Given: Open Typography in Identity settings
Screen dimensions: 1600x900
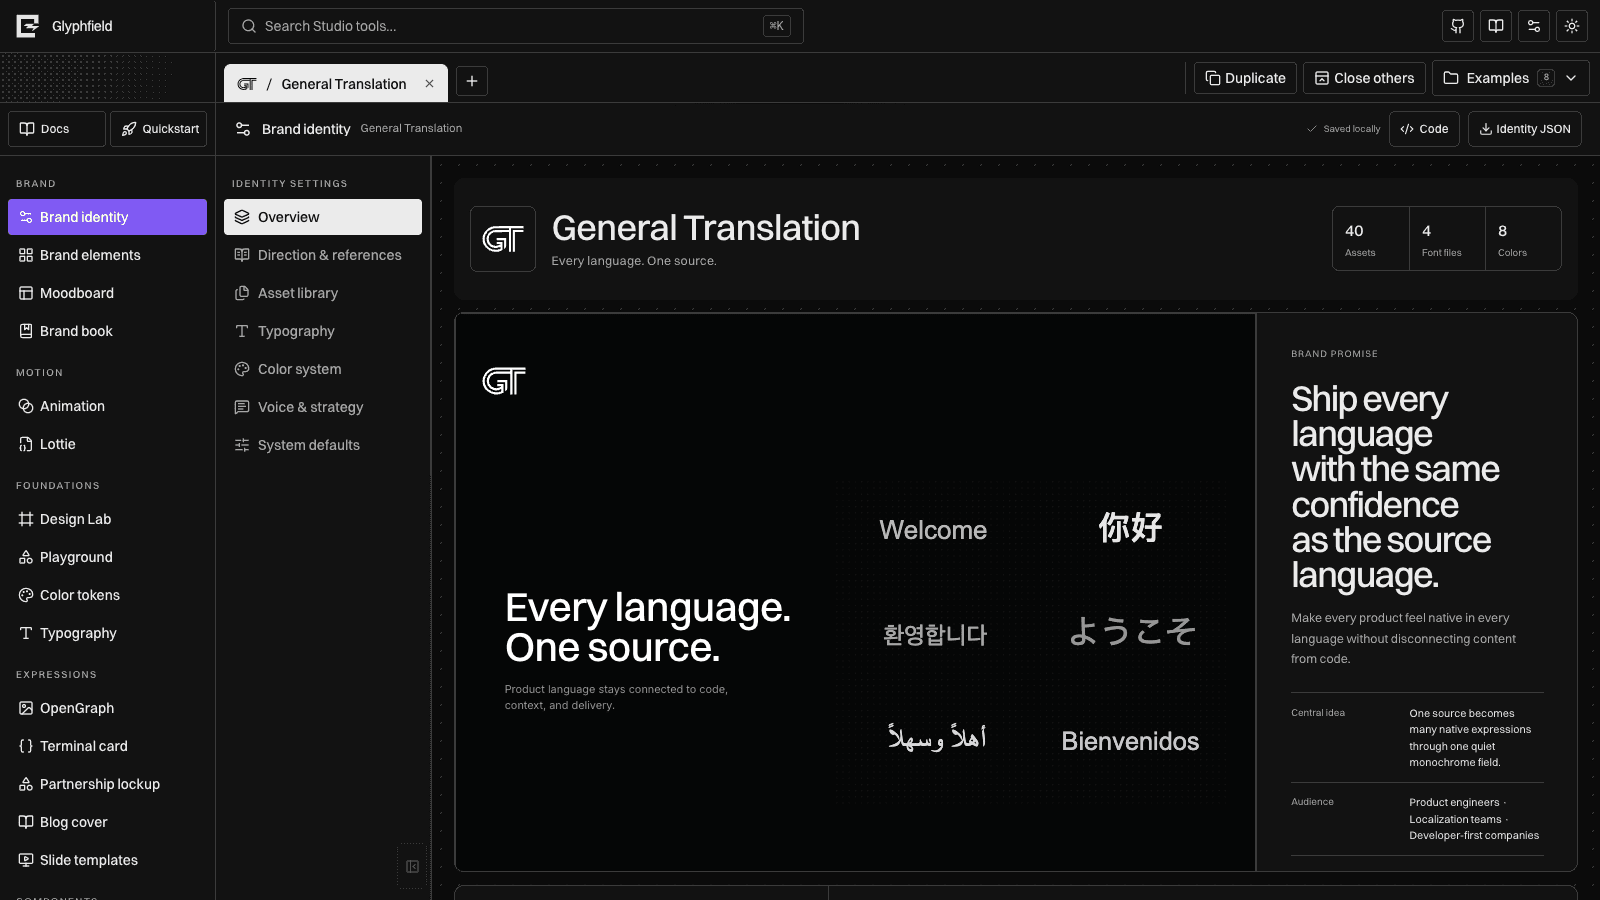Looking at the screenshot, I should click(323, 331).
